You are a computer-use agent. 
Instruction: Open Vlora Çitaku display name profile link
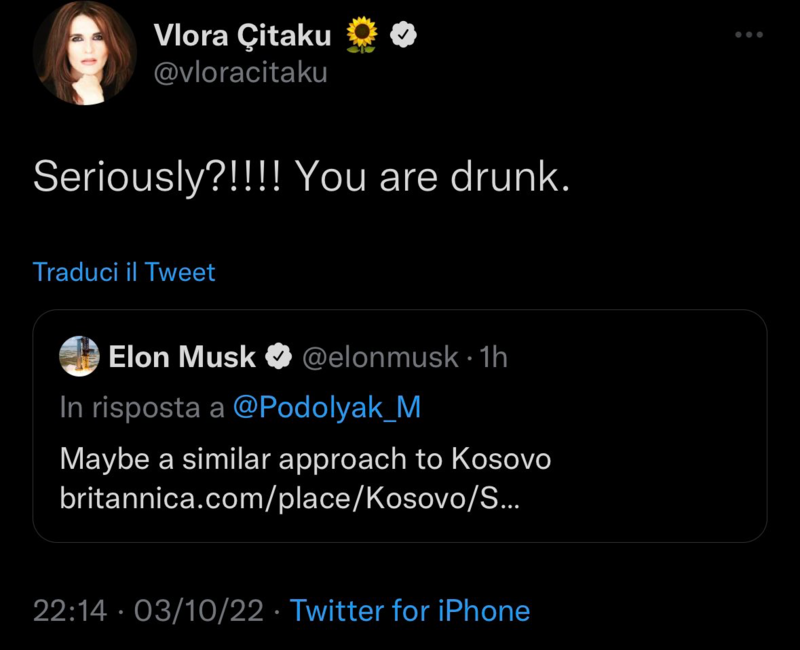pos(243,35)
